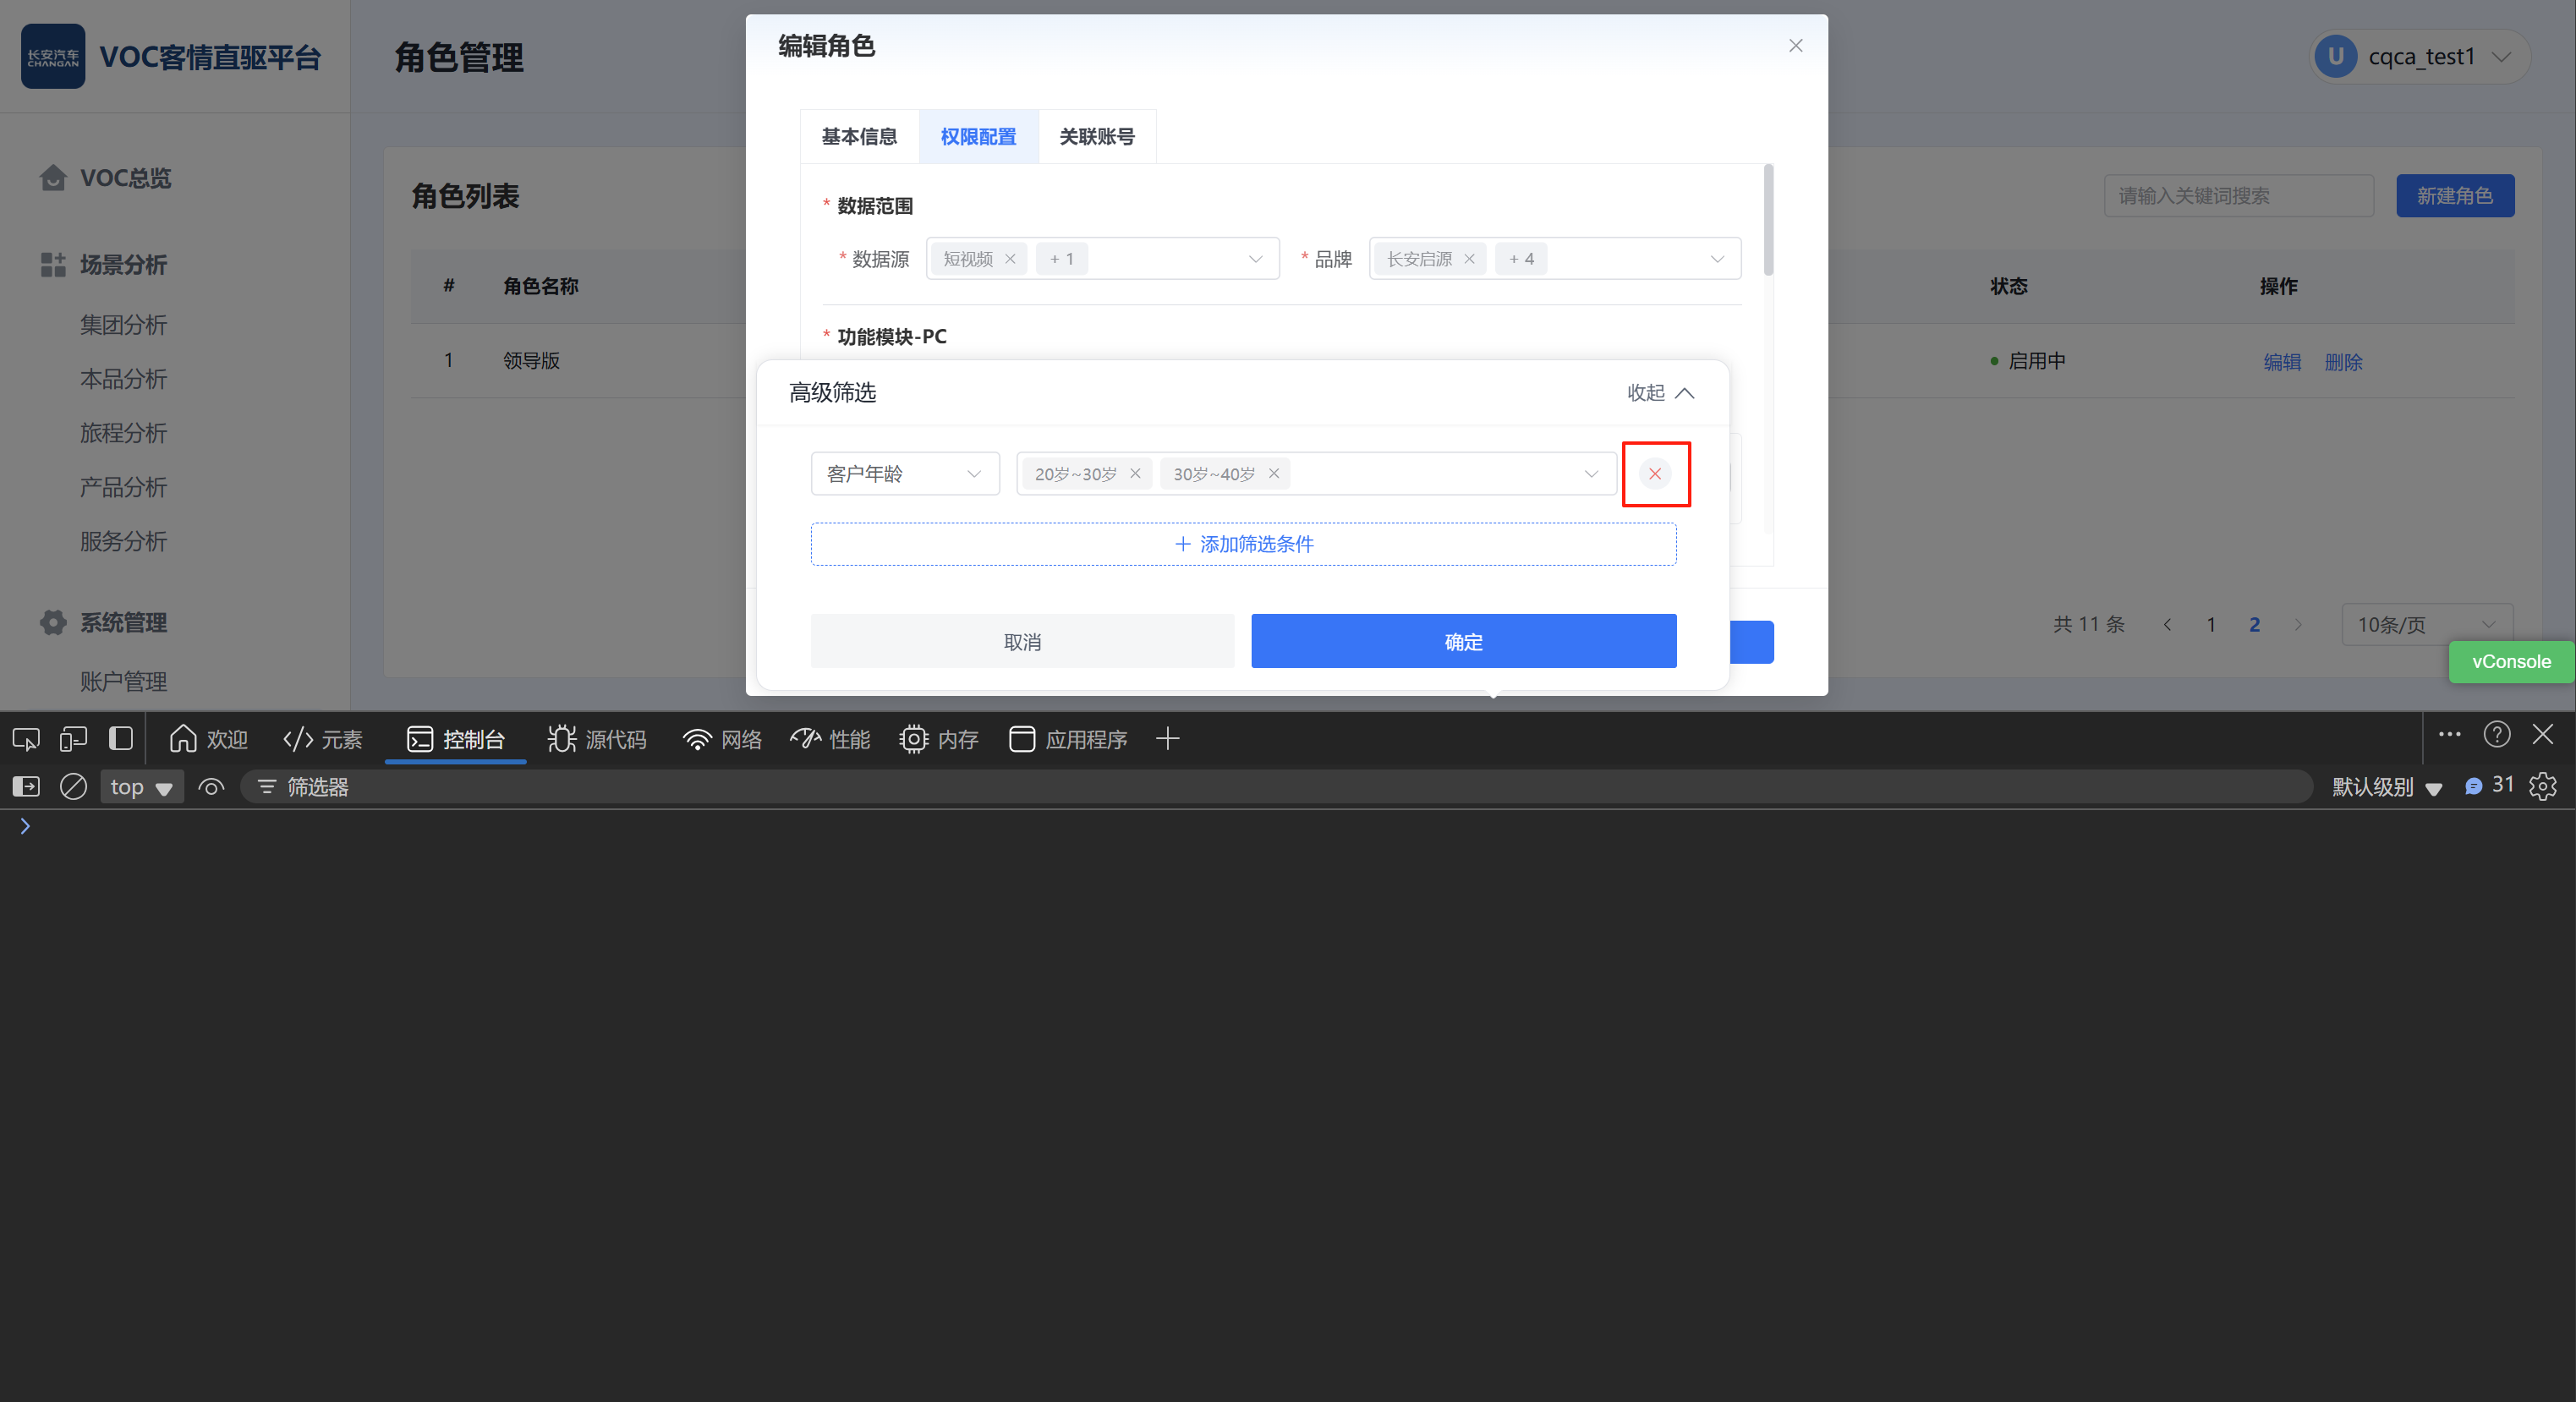Remove the 30岁~40岁 age tag
This screenshot has height=1402, width=2576.
click(x=1274, y=474)
